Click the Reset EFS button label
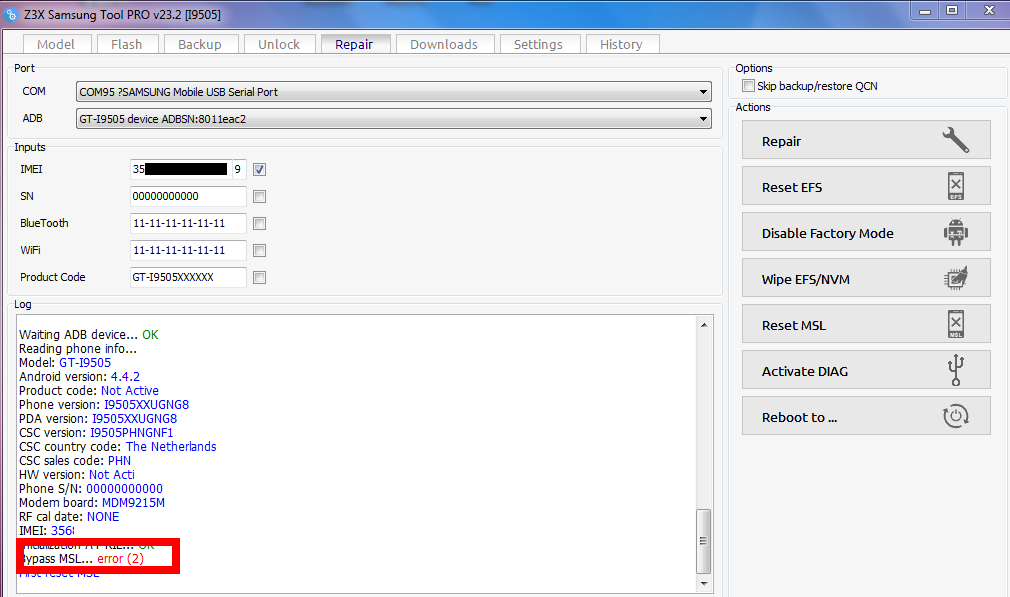The image size is (1010, 597). [x=792, y=187]
